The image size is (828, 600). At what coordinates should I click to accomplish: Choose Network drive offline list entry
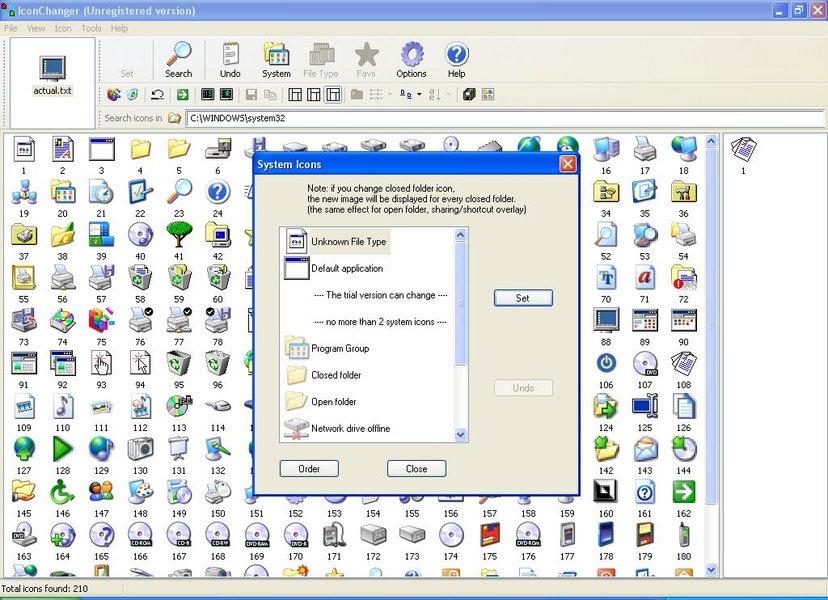(x=350, y=428)
